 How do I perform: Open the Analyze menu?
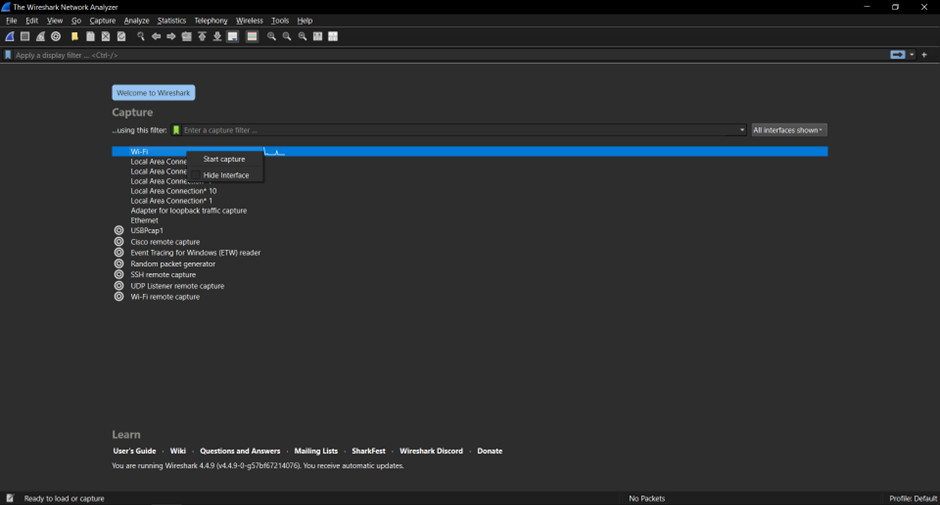click(x=137, y=20)
